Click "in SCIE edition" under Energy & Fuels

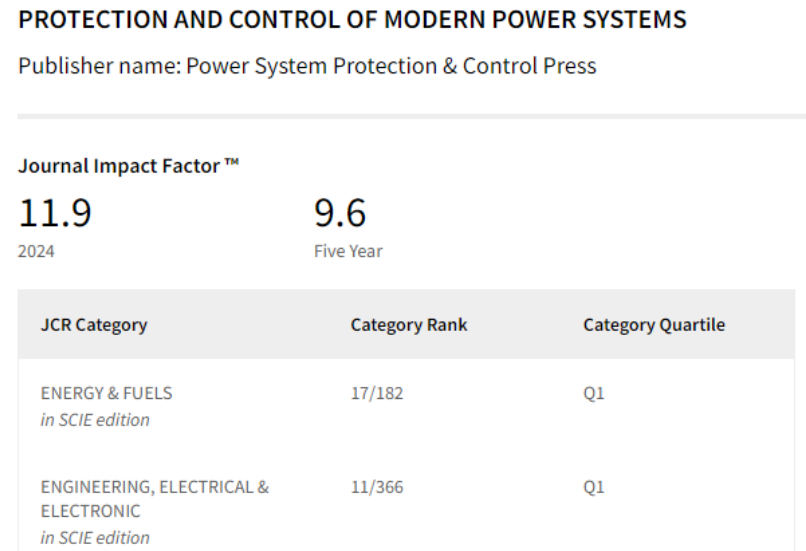(95, 420)
